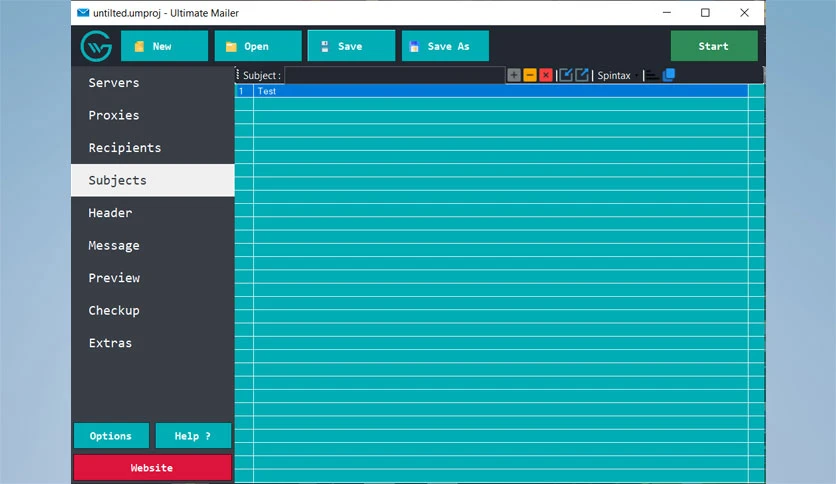The image size is (836, 484).
Task: Create a new project with New
Action: [x=164, y=46]
